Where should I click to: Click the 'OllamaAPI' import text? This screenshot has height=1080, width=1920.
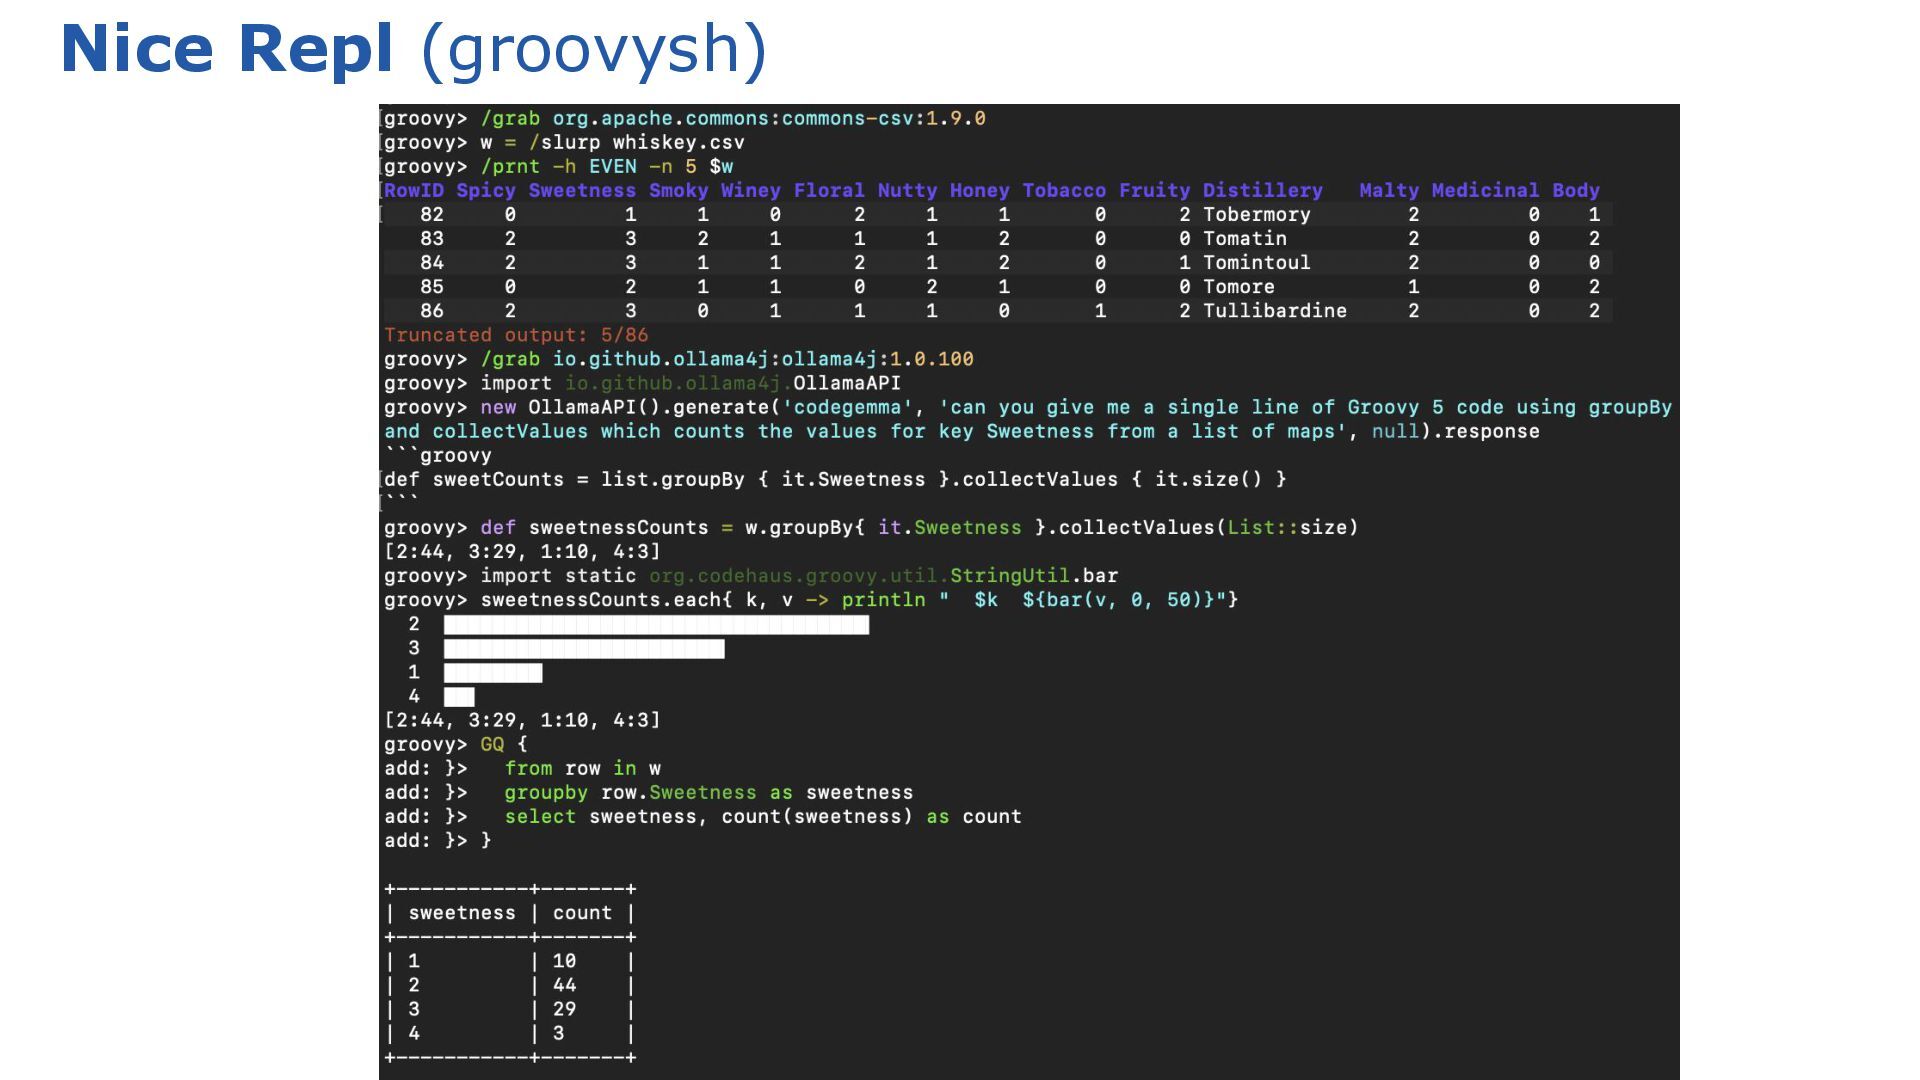[x=847, y=383]
